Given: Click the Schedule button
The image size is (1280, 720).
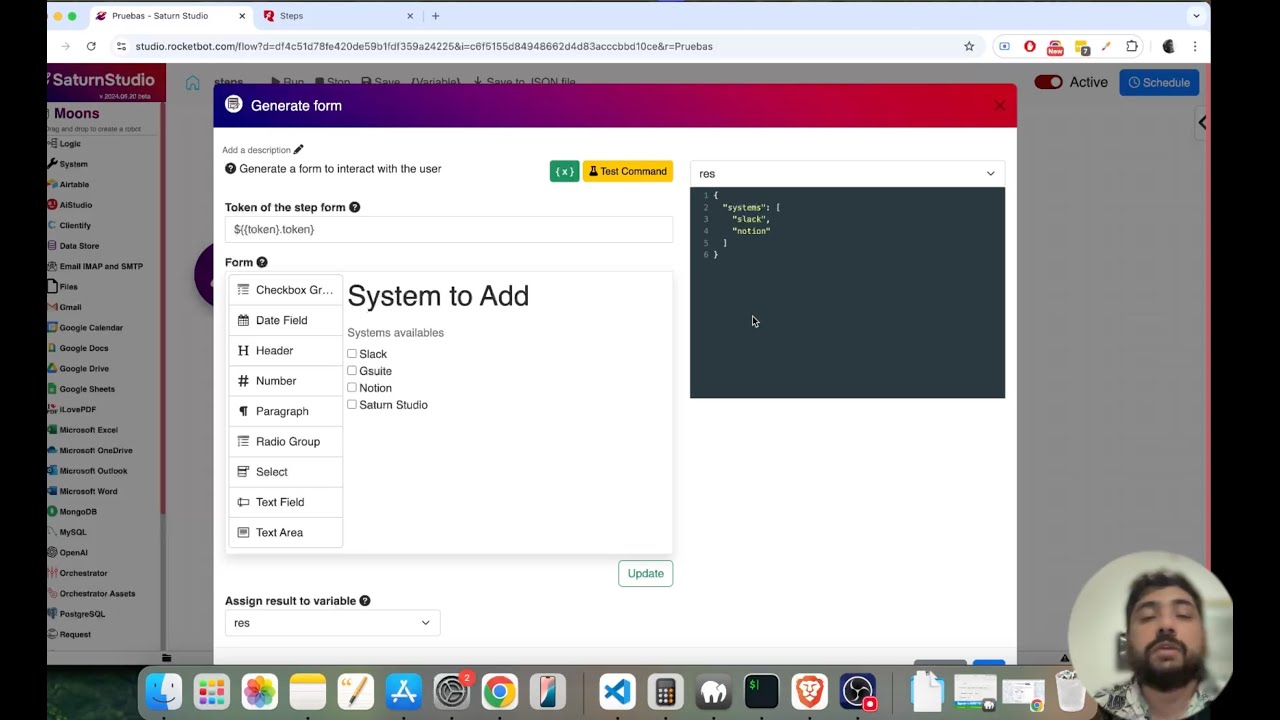Looking at the screenshot, I should tap(1159, 82).
